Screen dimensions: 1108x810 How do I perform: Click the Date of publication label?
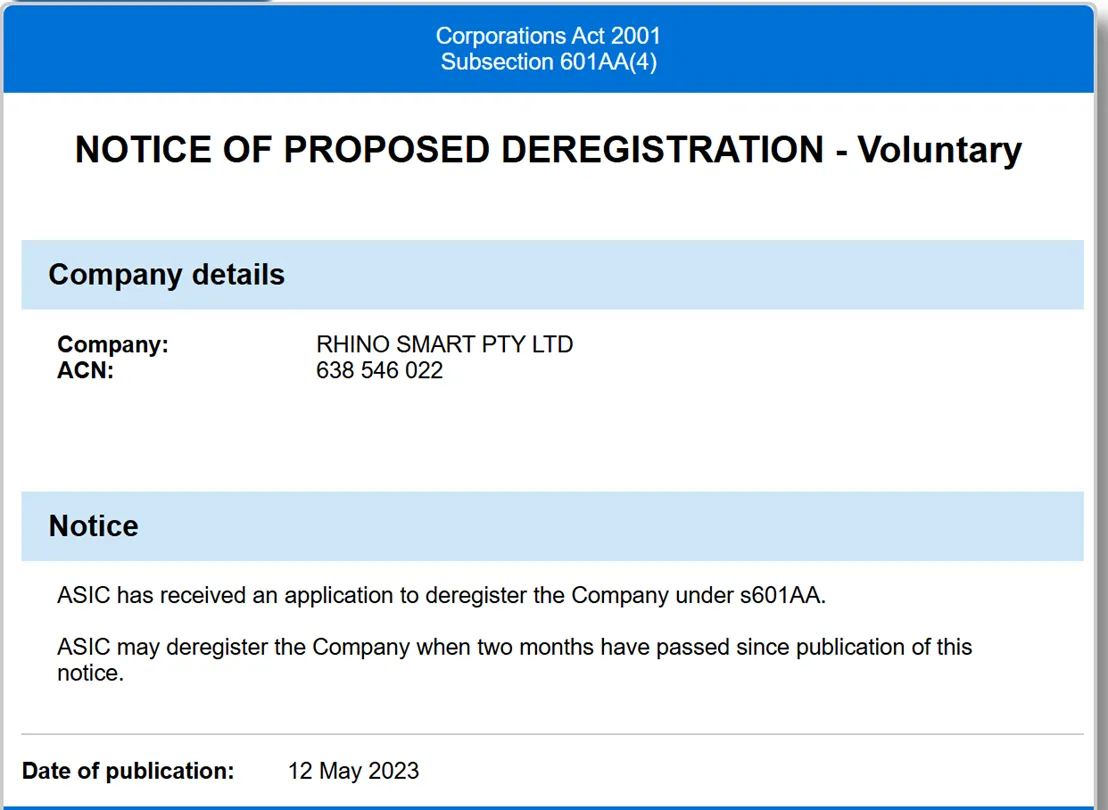[128, 770]
